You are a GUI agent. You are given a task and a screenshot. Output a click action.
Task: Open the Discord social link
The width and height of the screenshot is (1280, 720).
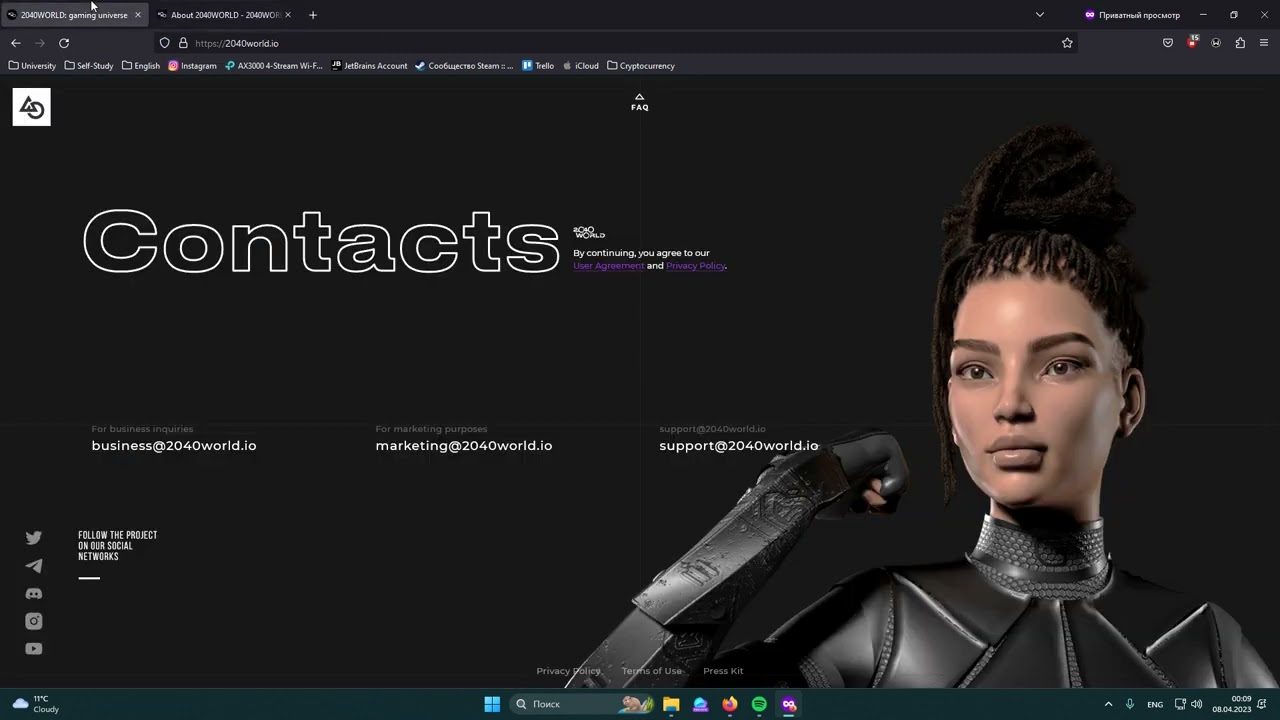point(34,594)
